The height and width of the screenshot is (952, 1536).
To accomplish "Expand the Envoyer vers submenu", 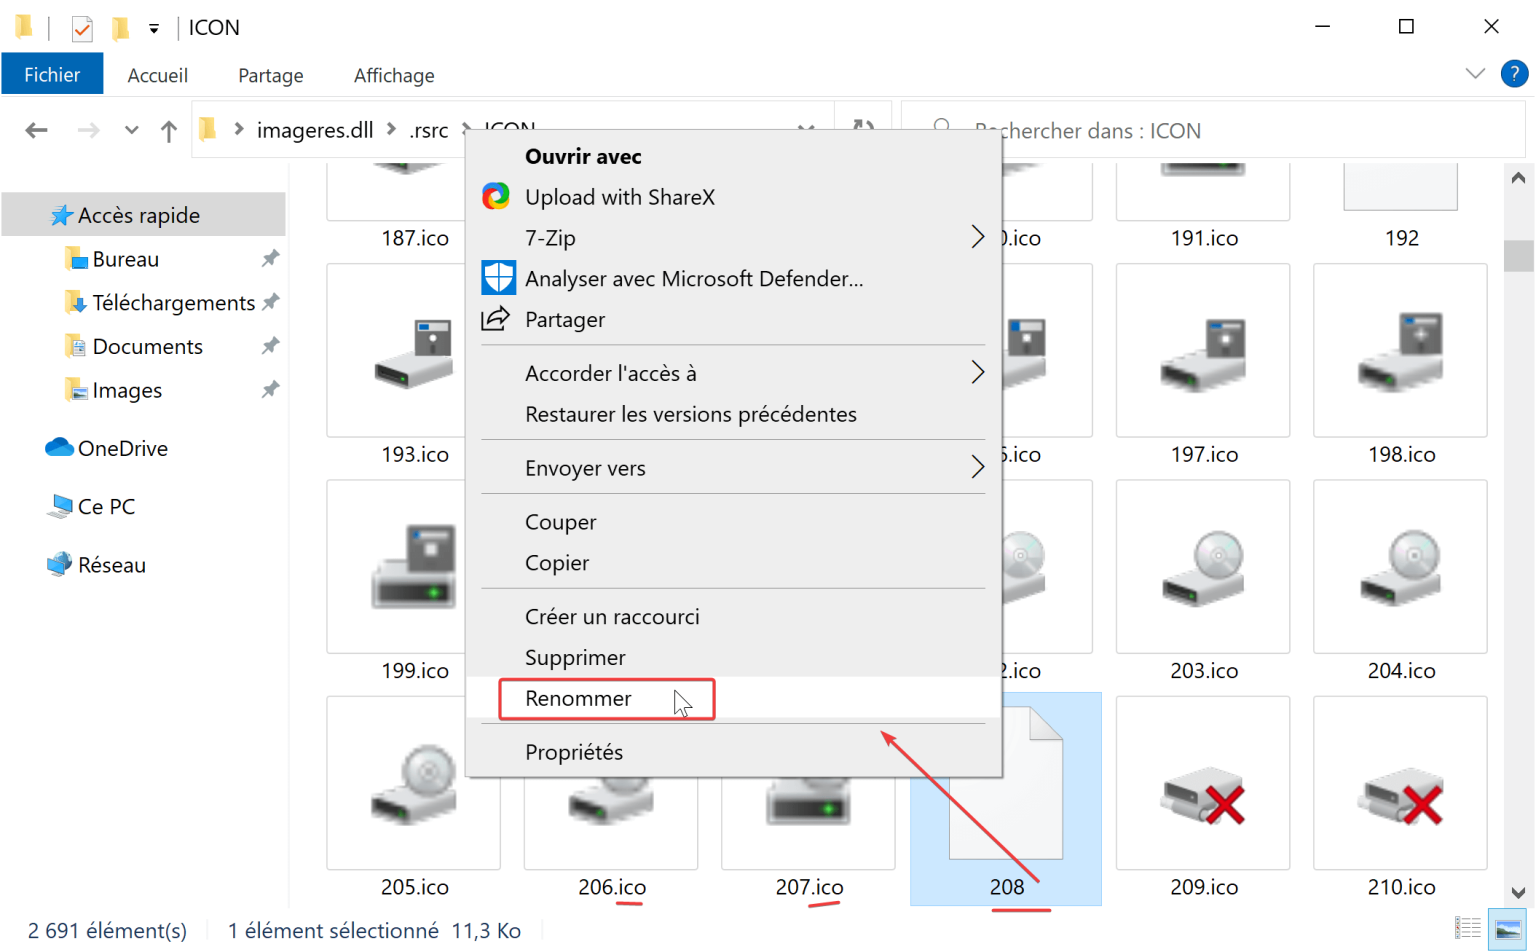I will coord(978,467).
